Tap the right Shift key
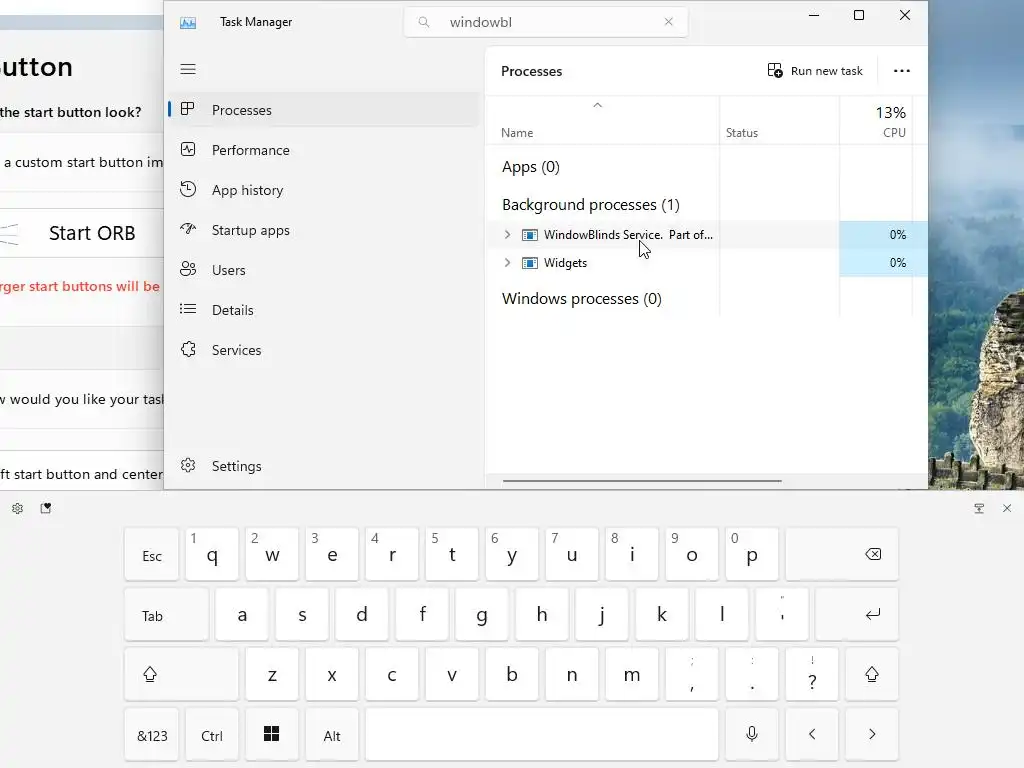This screenshot has height=768, width=1024. click(x=872, y=675)
